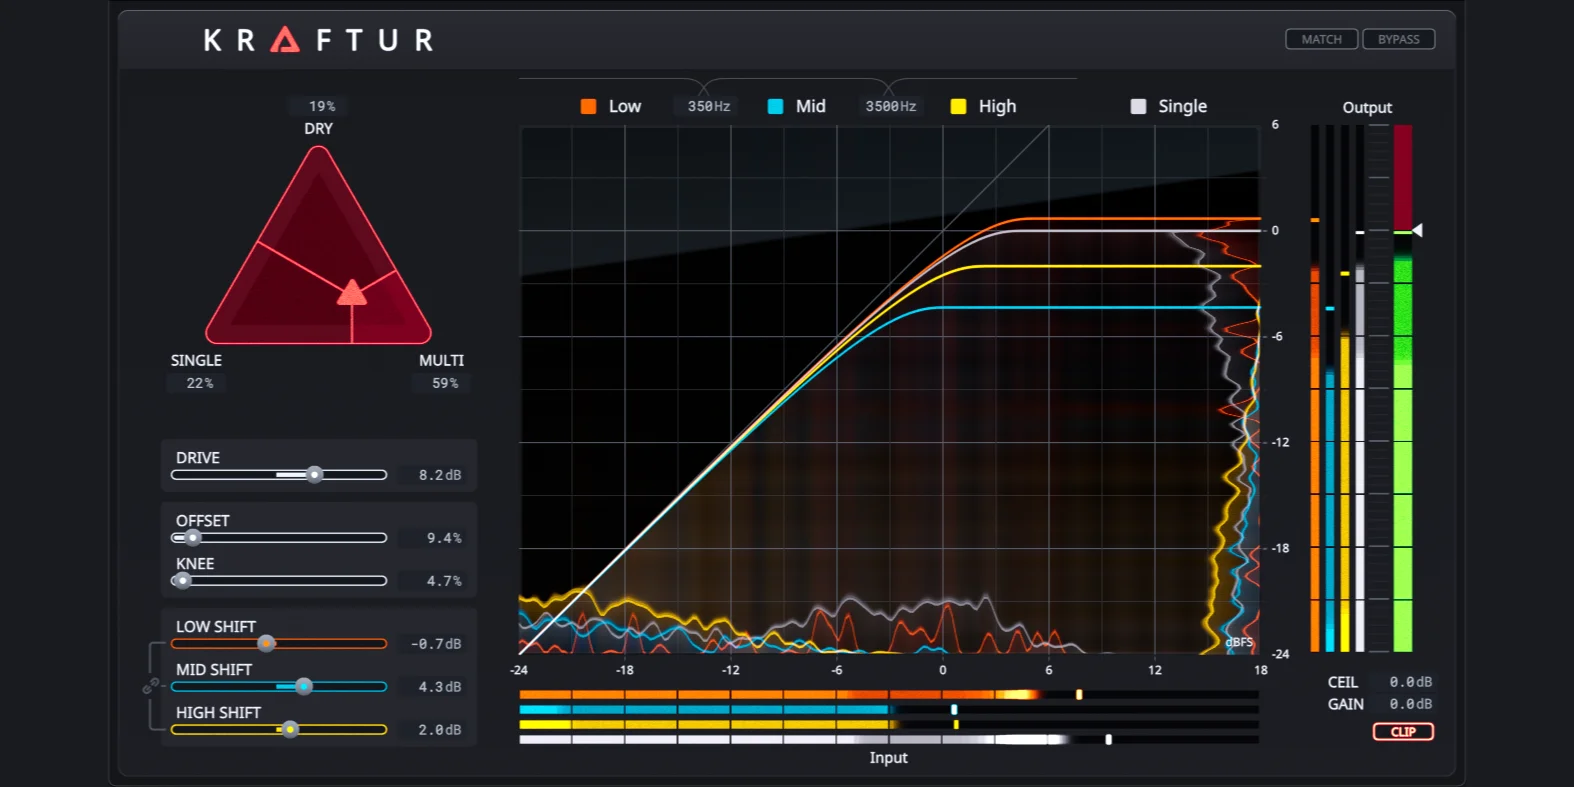Toggle the CLIP mode button
Image resolution: width=1574 pixels, height=787 pixels.
pyautogui.click(x=1403, y=732)
